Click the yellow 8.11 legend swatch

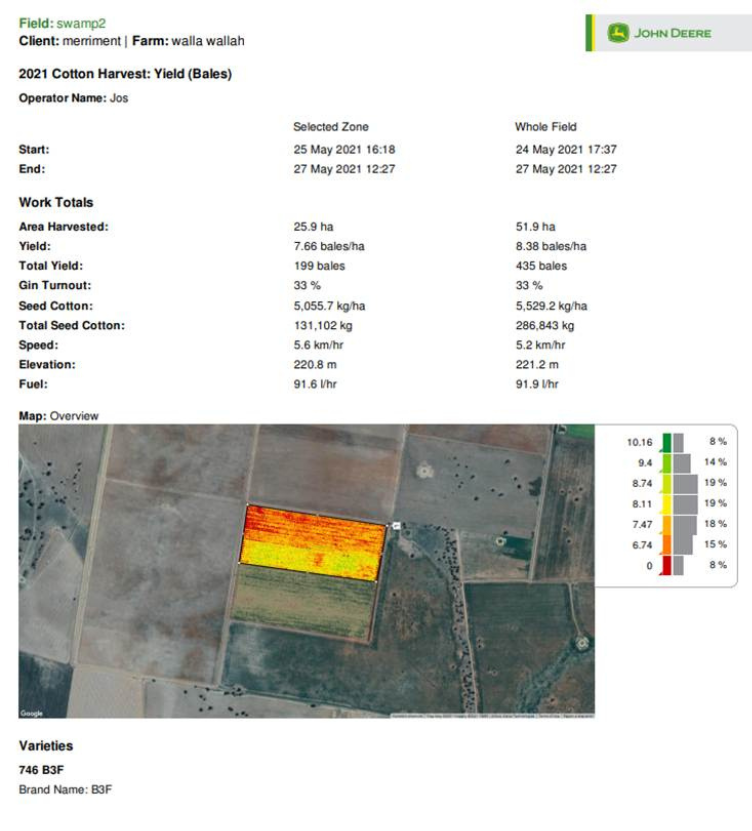(x=666, y=504)
